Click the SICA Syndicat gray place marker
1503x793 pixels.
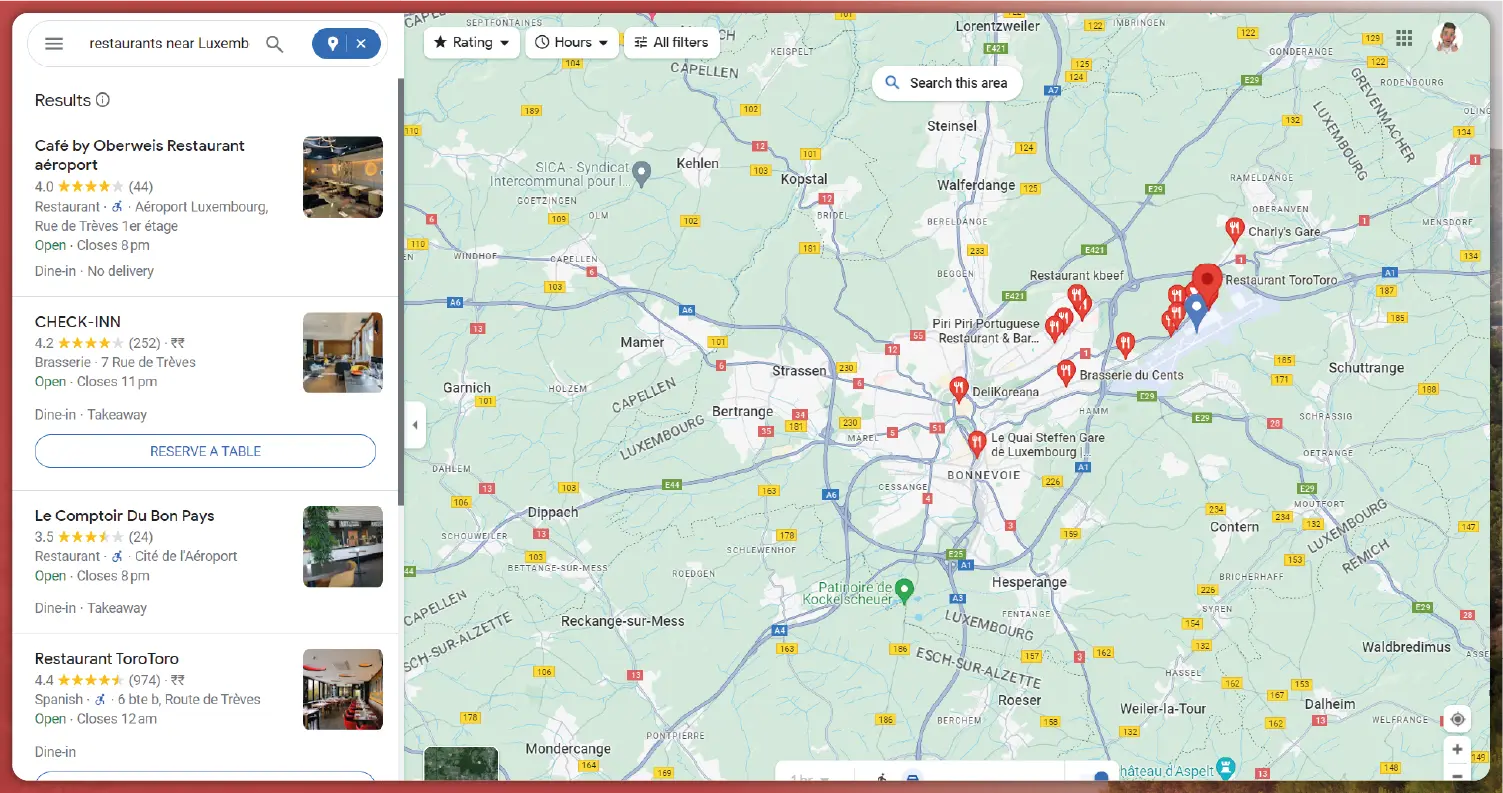pyautogui.click(x=643, y=174)
